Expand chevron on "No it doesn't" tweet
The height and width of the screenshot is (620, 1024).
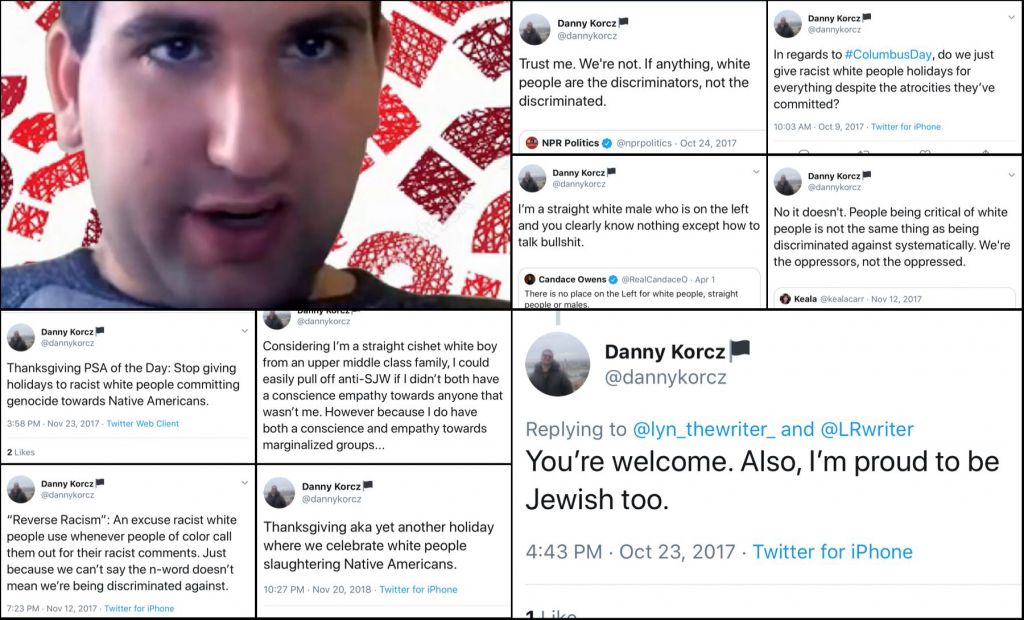[x=1008, y=175]
